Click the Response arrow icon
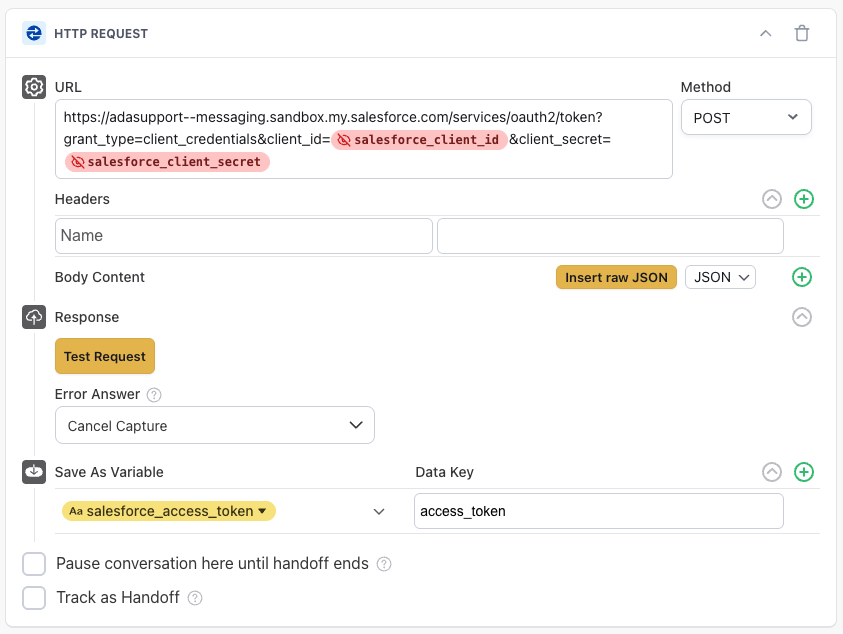The height and width of the screenshot is (634, 843). (x=801, y=317)
